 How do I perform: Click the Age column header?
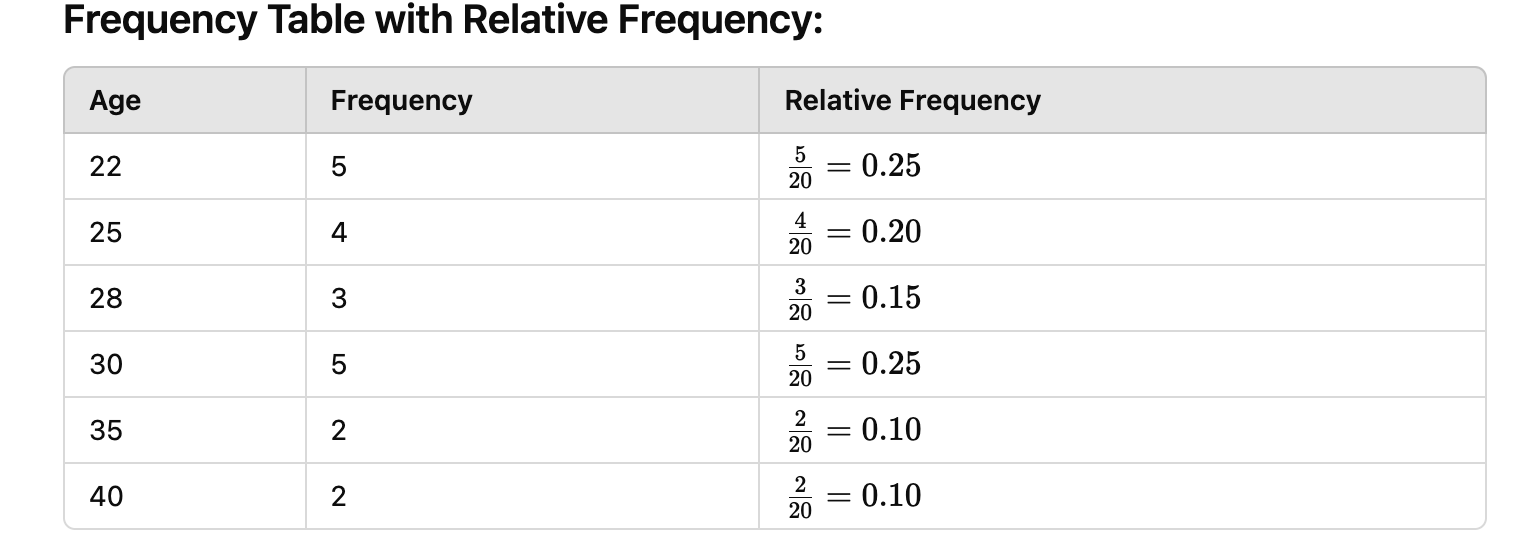[115, 101]
